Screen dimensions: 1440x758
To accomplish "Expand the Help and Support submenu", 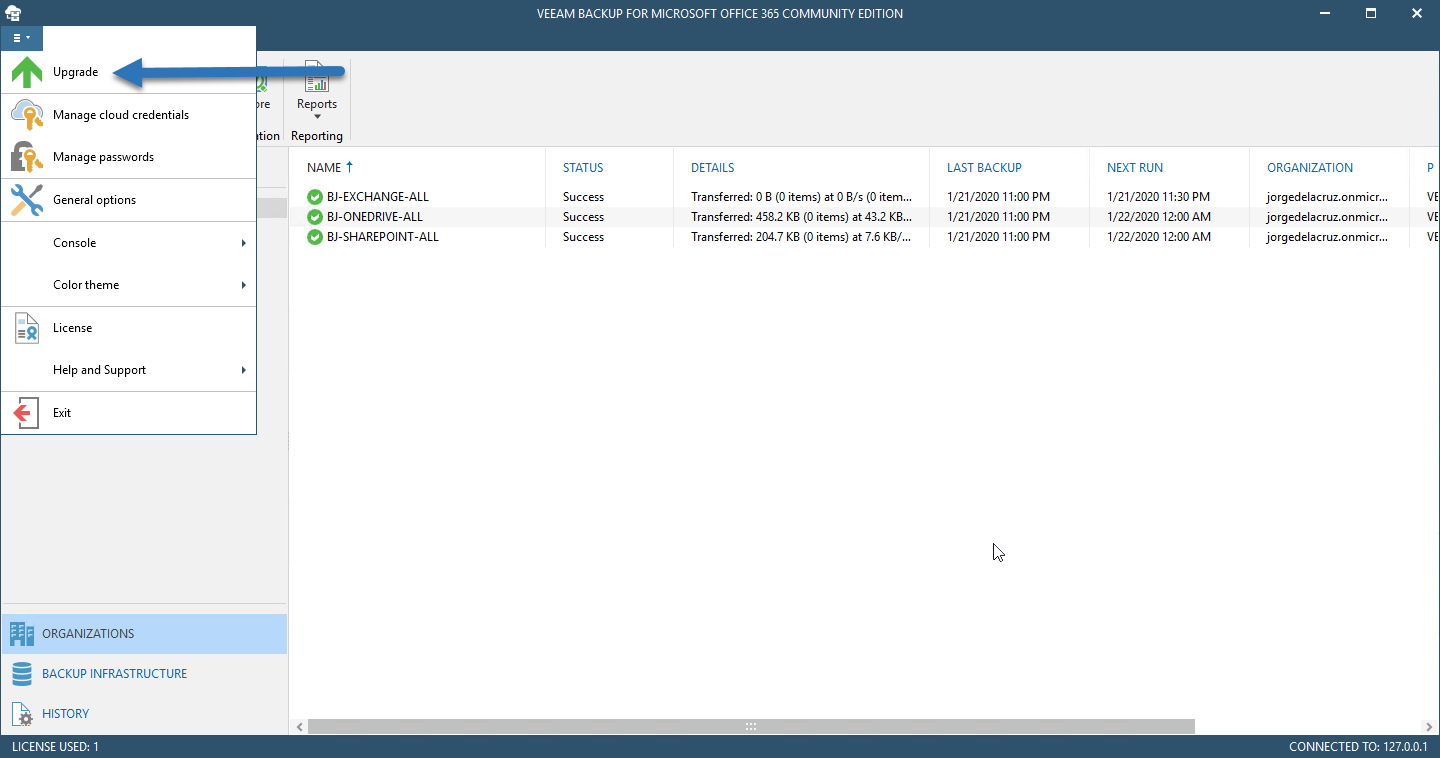I will (128, 370).
